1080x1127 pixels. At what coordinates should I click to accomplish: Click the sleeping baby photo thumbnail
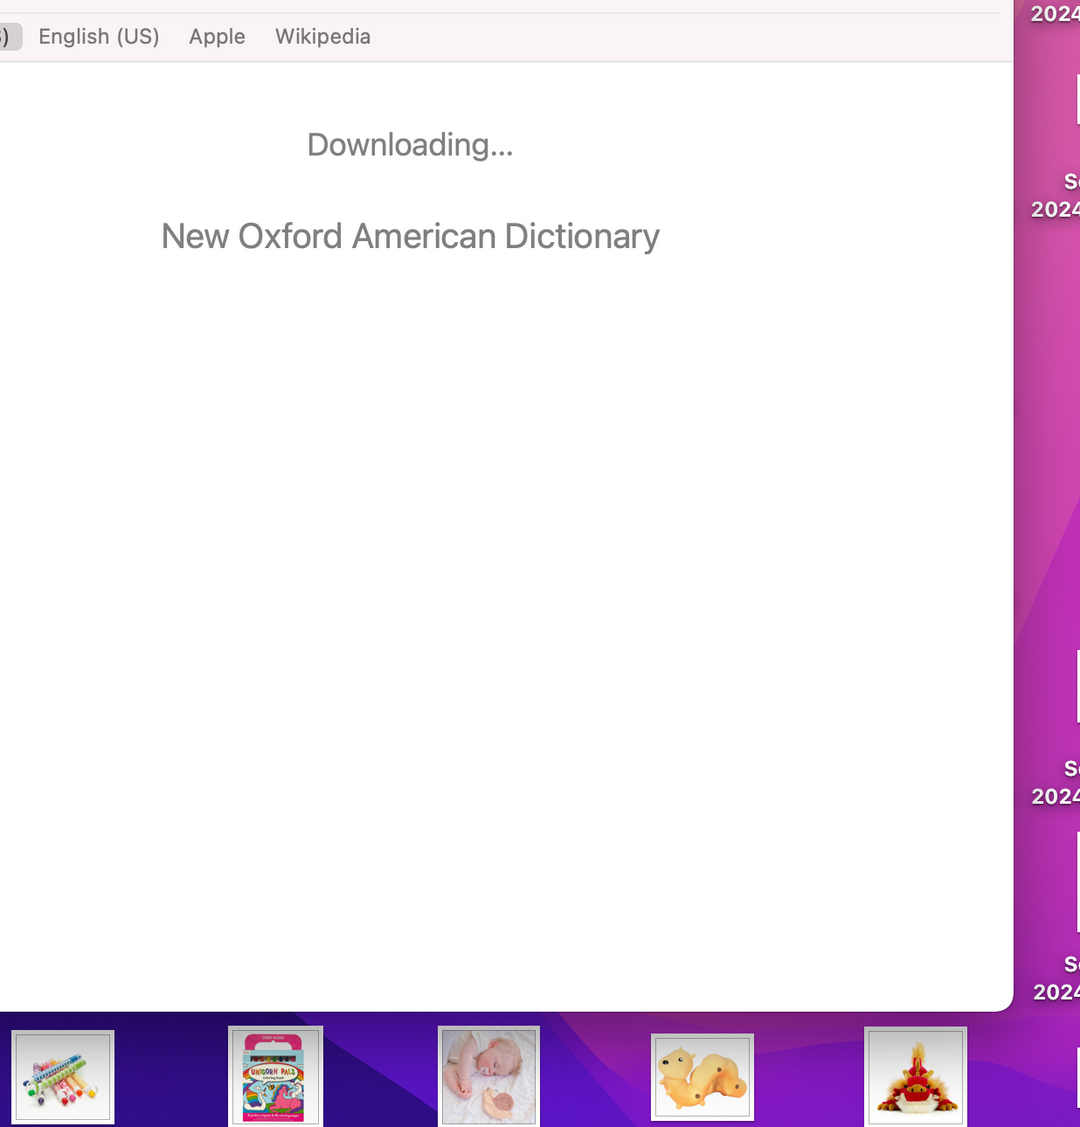coord(489,1076)
